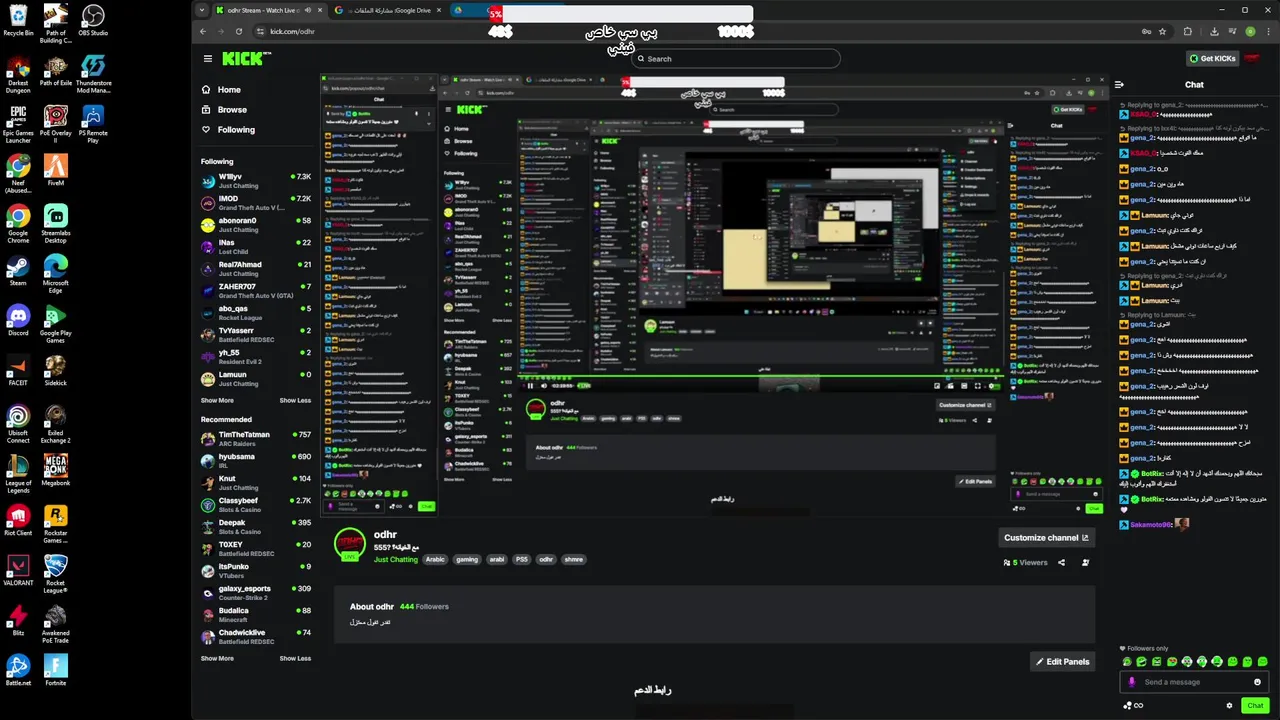
Task: Open Classybeef recommended channel
Action: [x=256, y=505]
